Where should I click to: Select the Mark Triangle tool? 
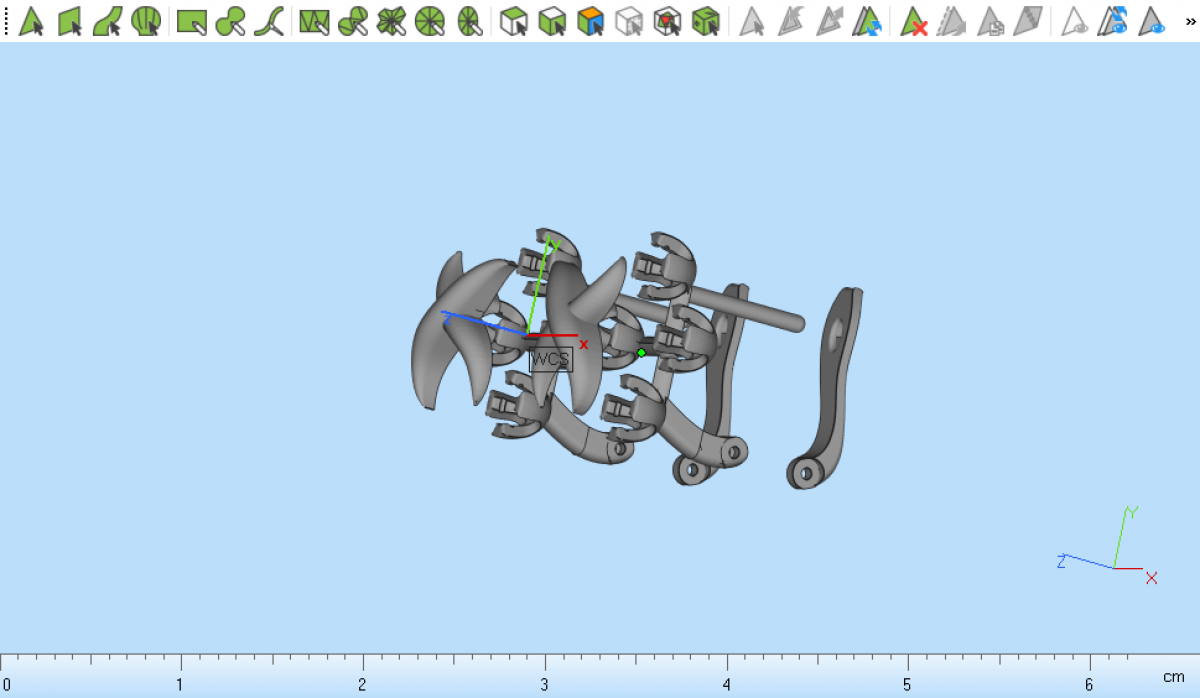(x=31, y=21)
